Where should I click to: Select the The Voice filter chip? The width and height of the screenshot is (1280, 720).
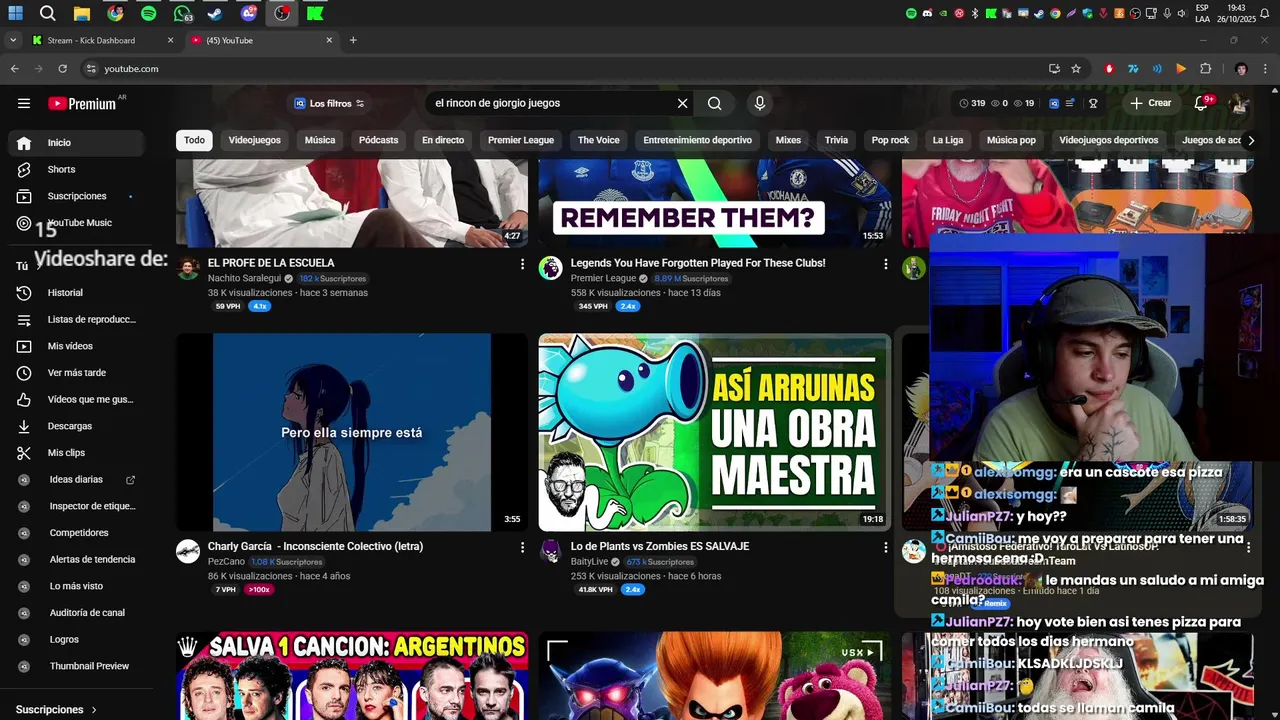[x=599, y=140]
